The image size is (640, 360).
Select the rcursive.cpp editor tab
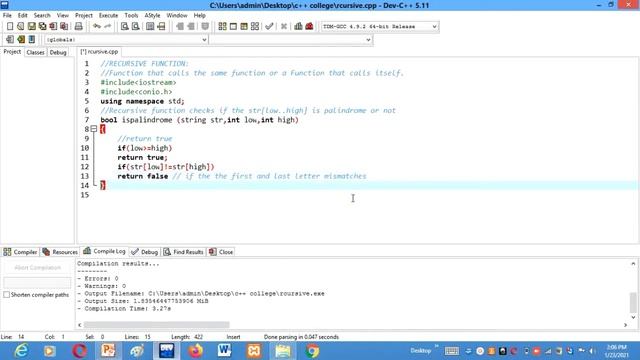(x=99, y=52)
